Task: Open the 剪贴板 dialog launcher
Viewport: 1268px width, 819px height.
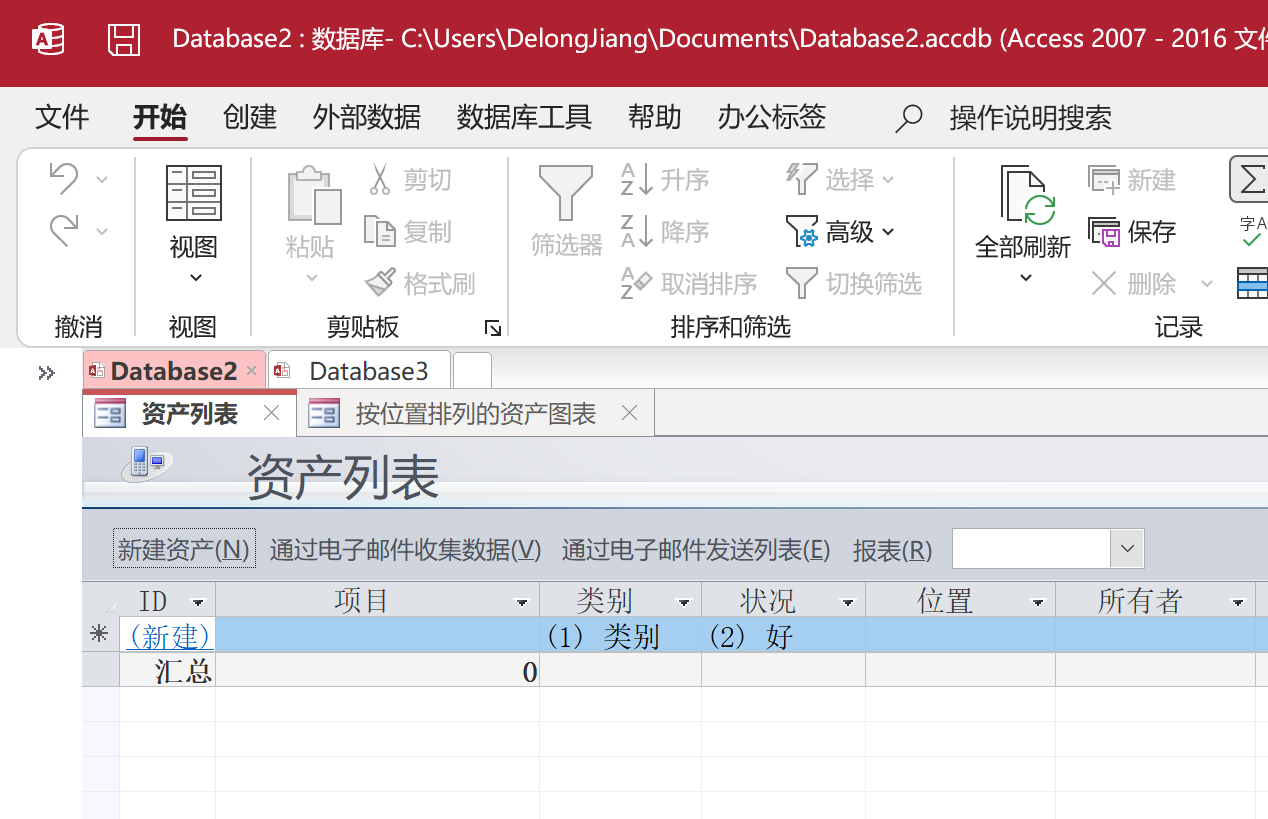Action: [x=492, y=327]
